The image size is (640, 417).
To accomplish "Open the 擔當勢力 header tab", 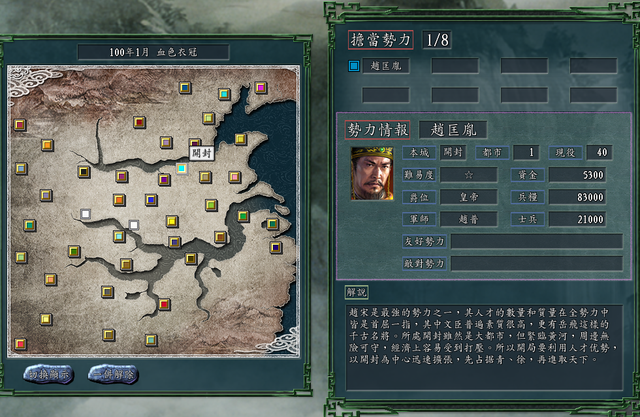I will (380, 40).
